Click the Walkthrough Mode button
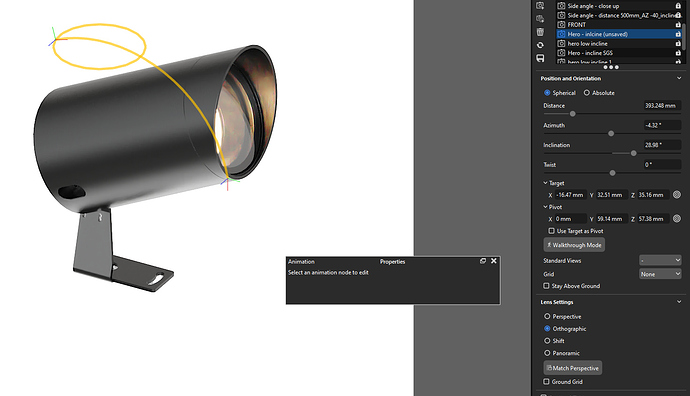This screenshot has height=396, width=690. [574, 245]
